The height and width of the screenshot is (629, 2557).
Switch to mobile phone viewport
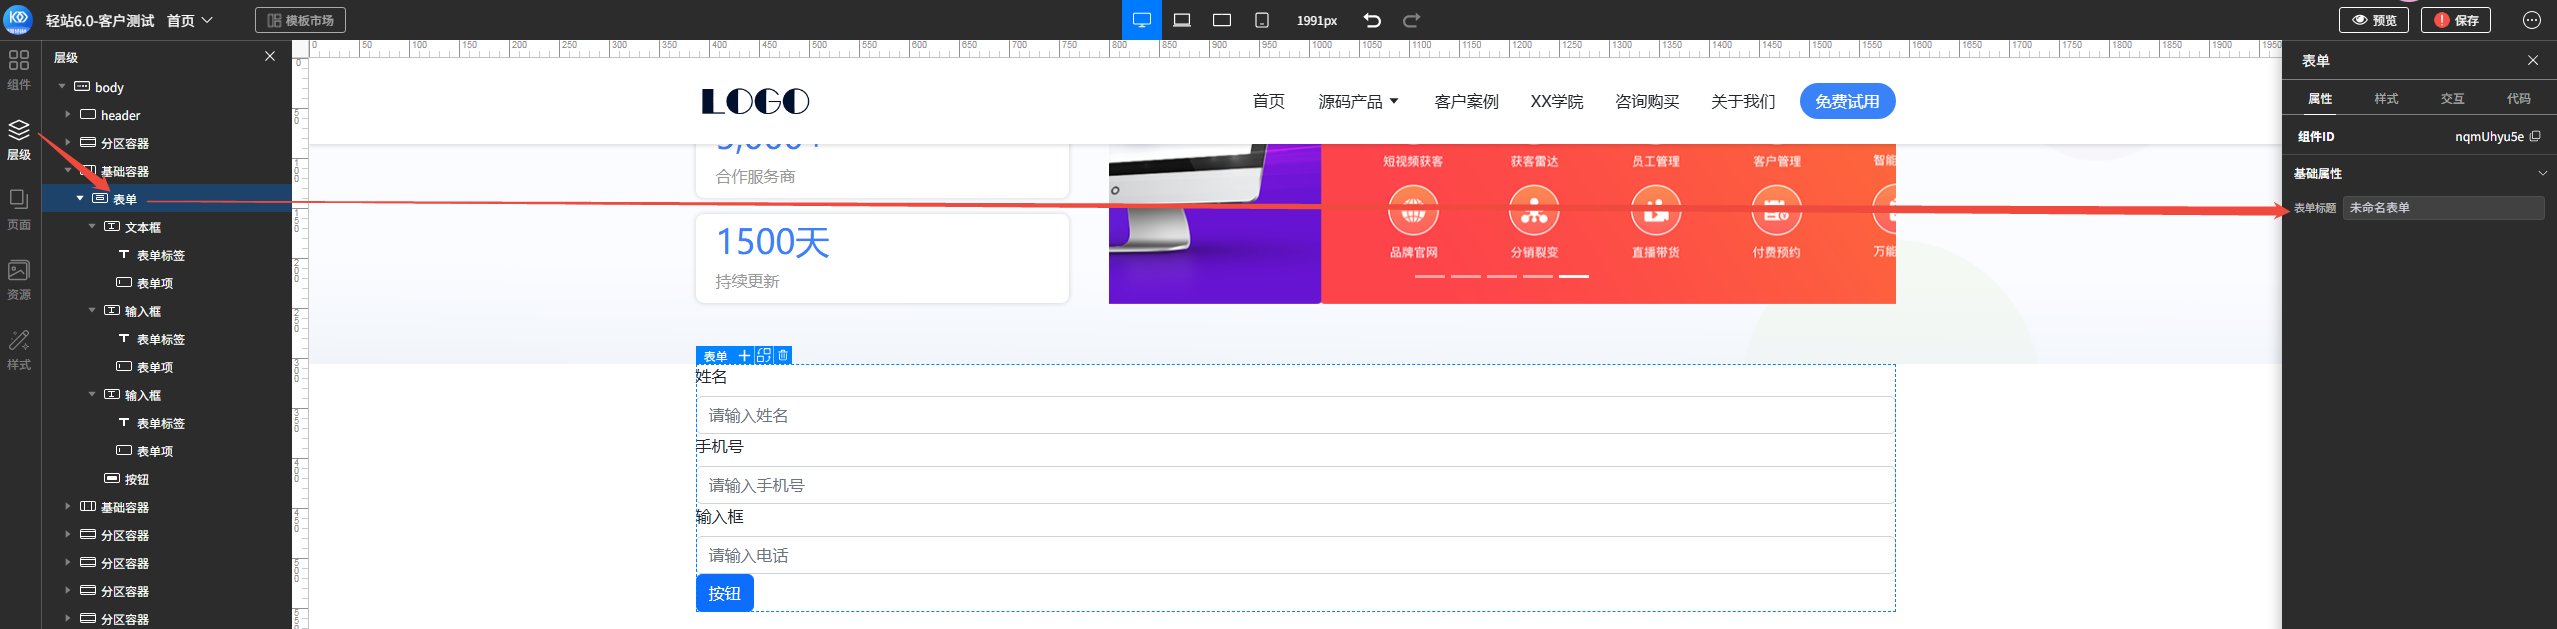pyautogui.click(x=1262, y=20)
